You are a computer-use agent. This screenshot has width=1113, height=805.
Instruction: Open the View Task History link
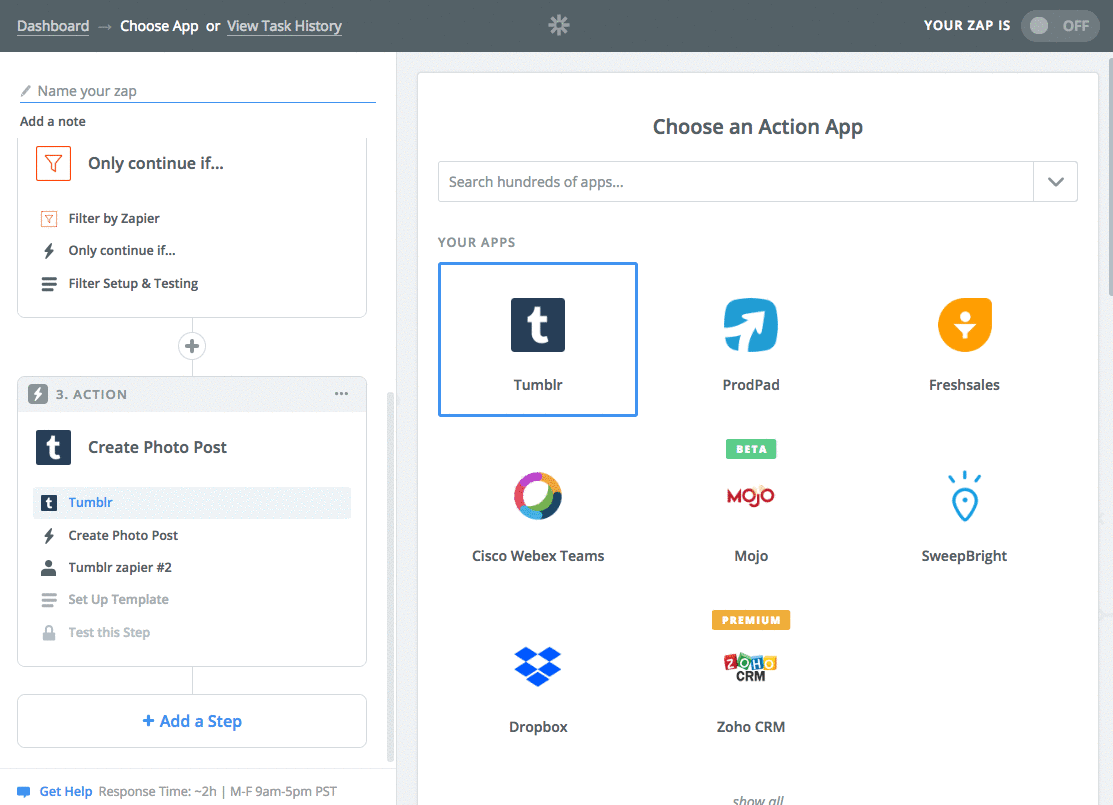284,26
